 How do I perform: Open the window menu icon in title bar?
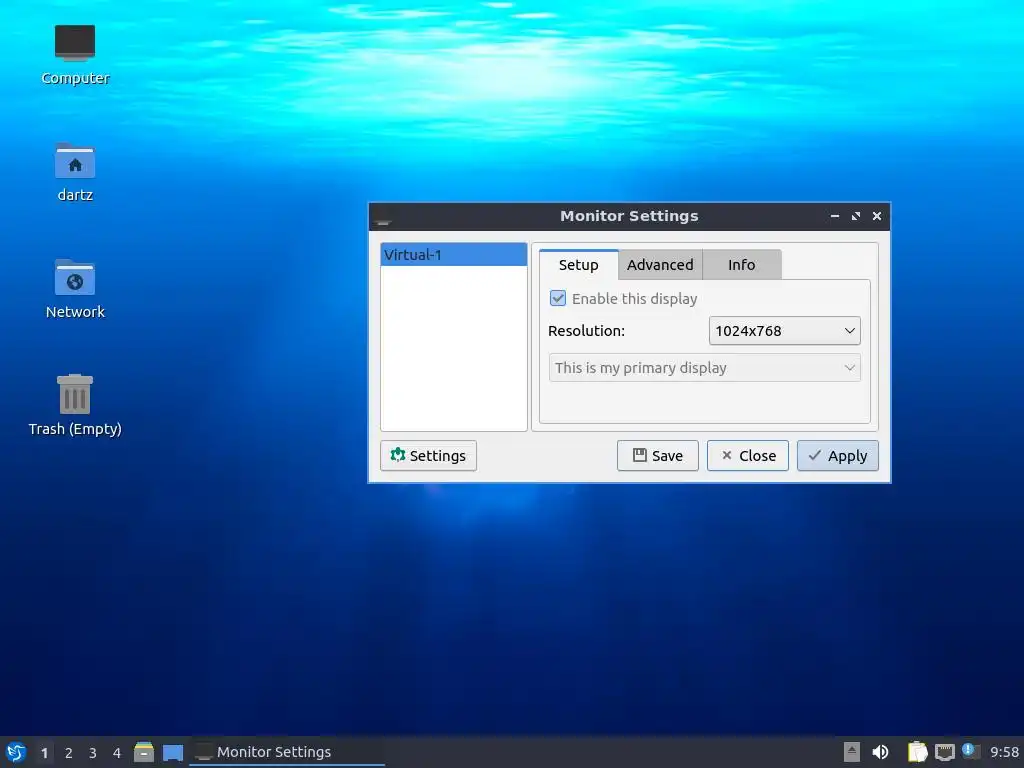click(383, 218)
